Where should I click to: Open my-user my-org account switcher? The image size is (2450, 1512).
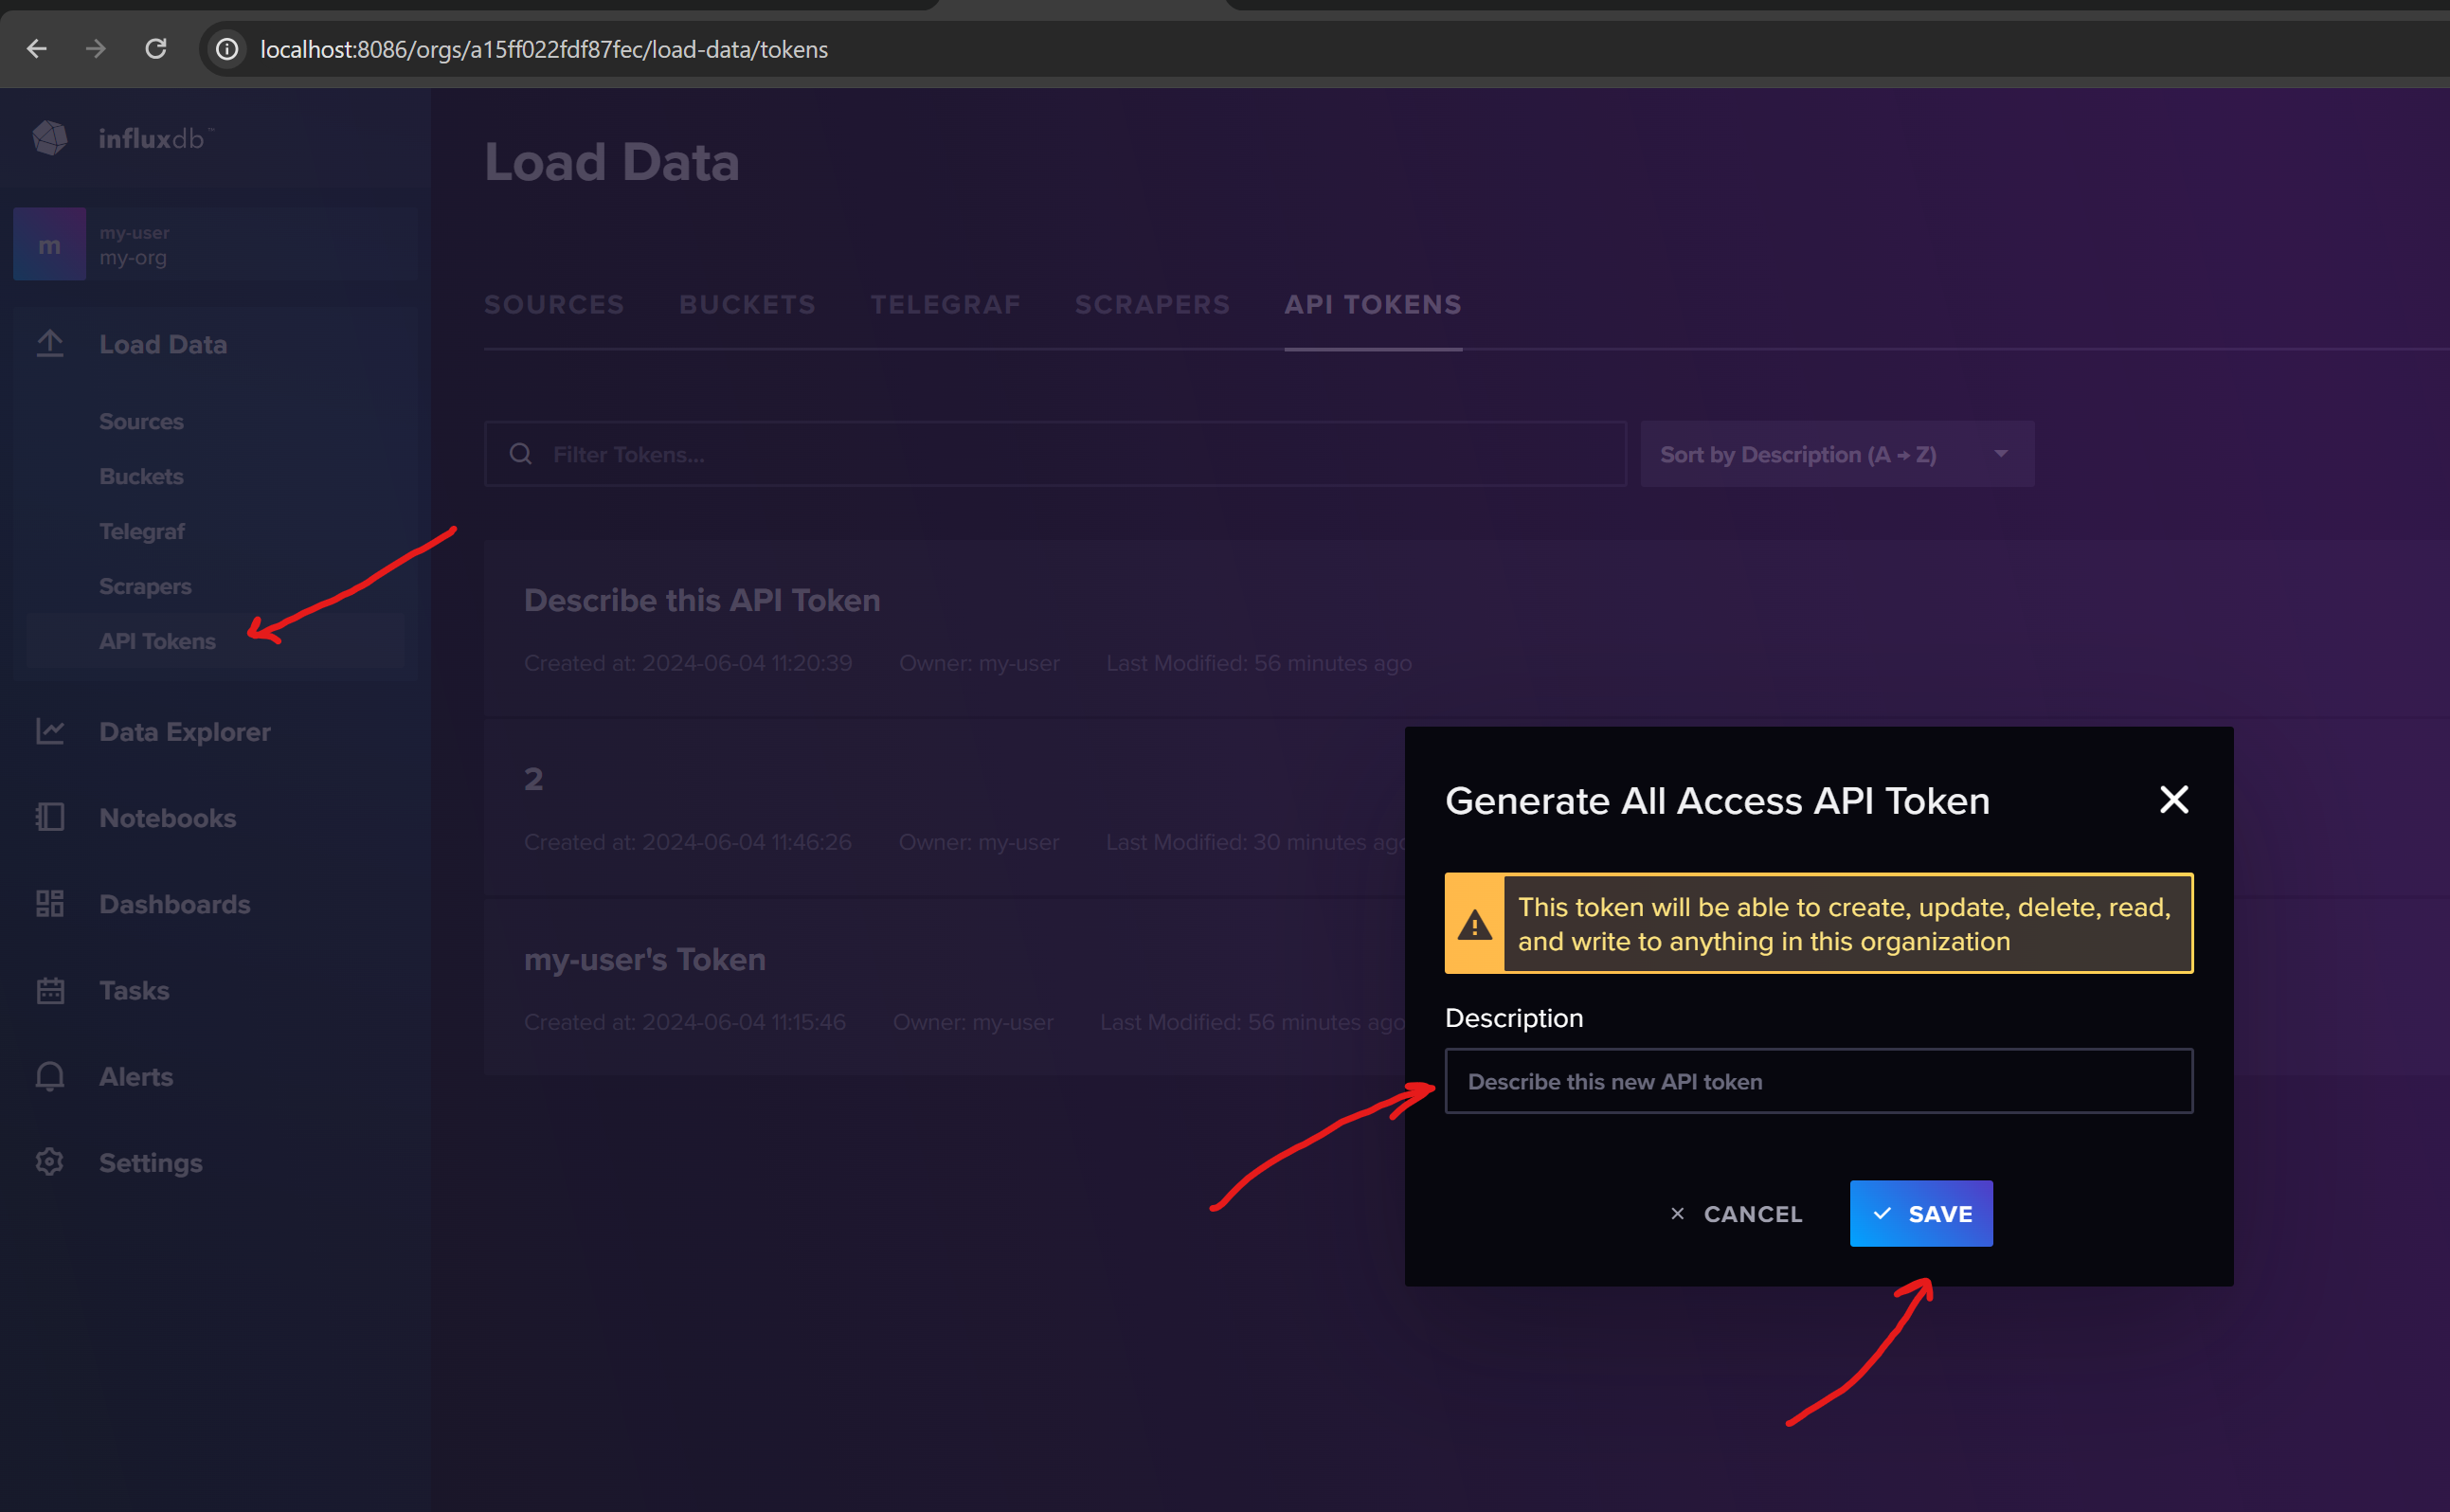pyautogui.click(x=215, y=245)
